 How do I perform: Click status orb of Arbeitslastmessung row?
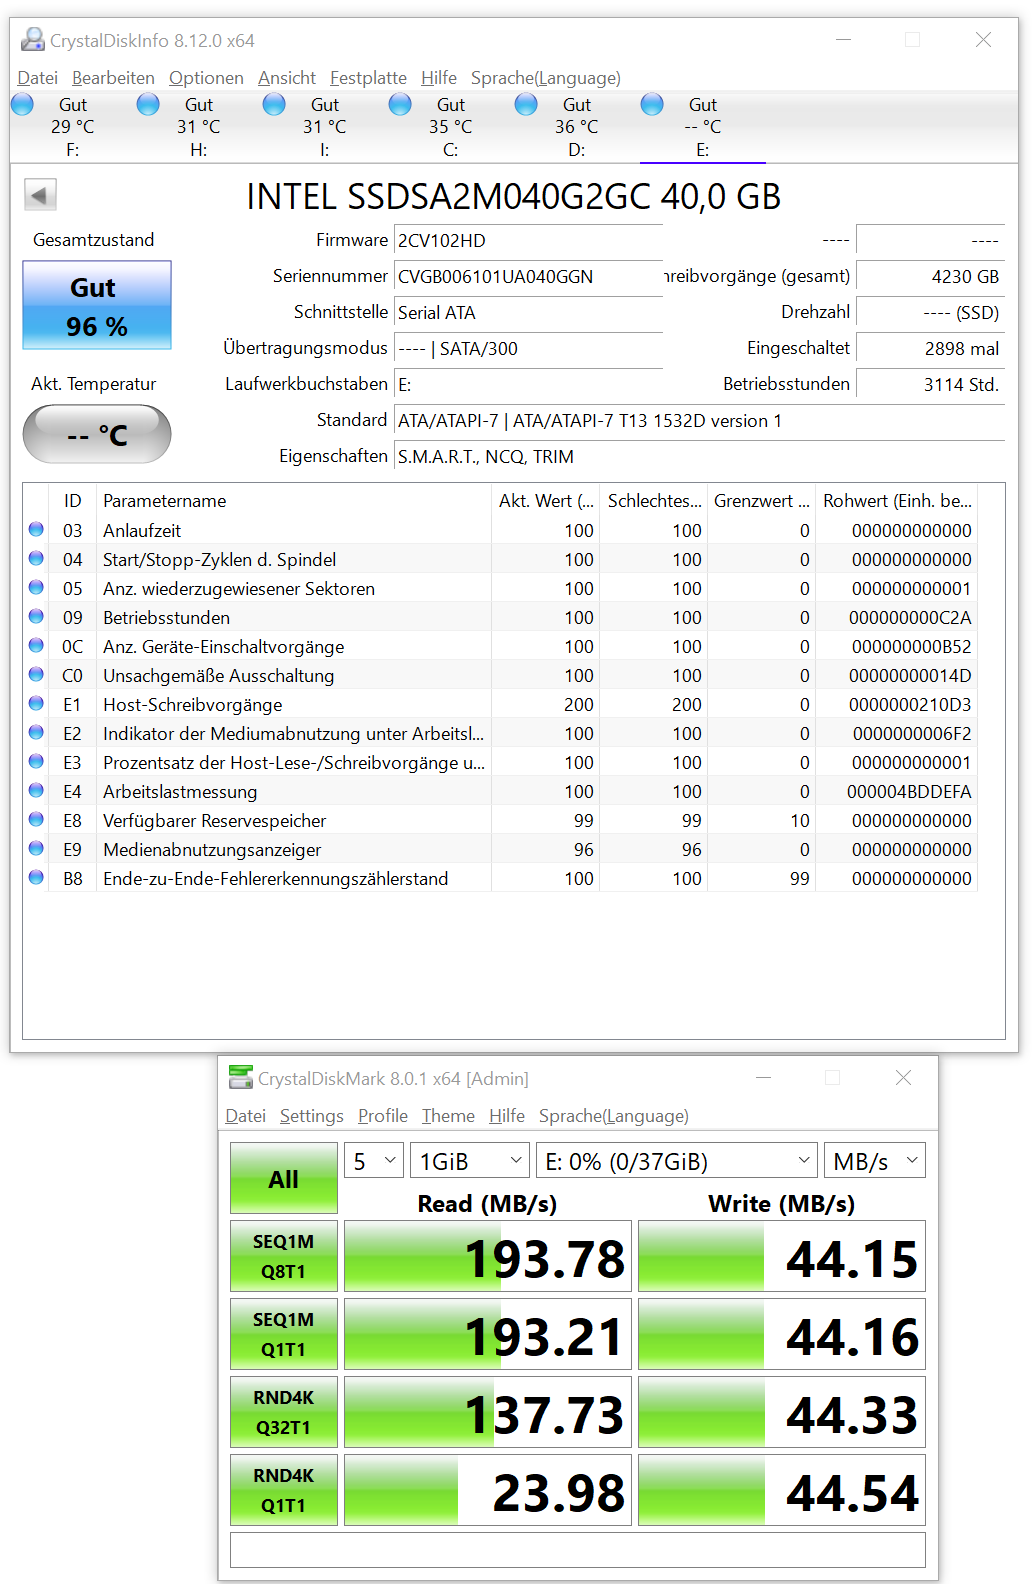[36, 790]
